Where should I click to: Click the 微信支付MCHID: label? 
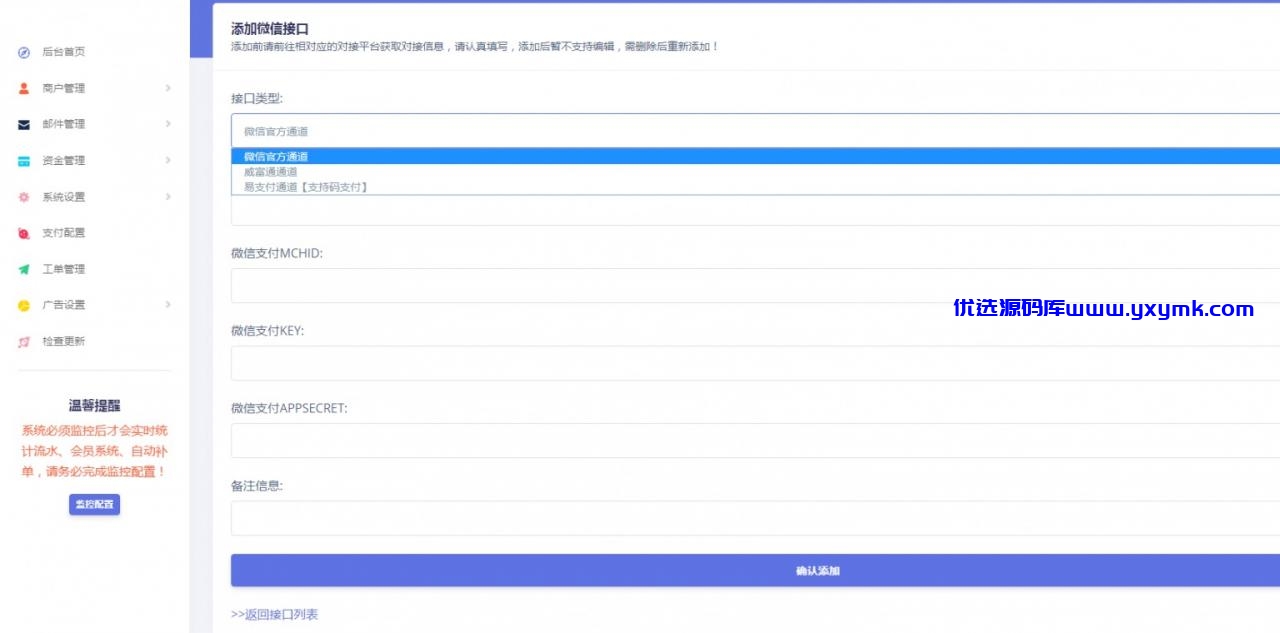point(277,253)
